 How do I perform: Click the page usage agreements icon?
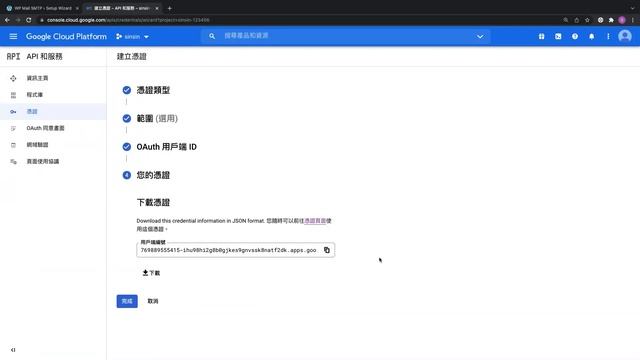[13, 162]
